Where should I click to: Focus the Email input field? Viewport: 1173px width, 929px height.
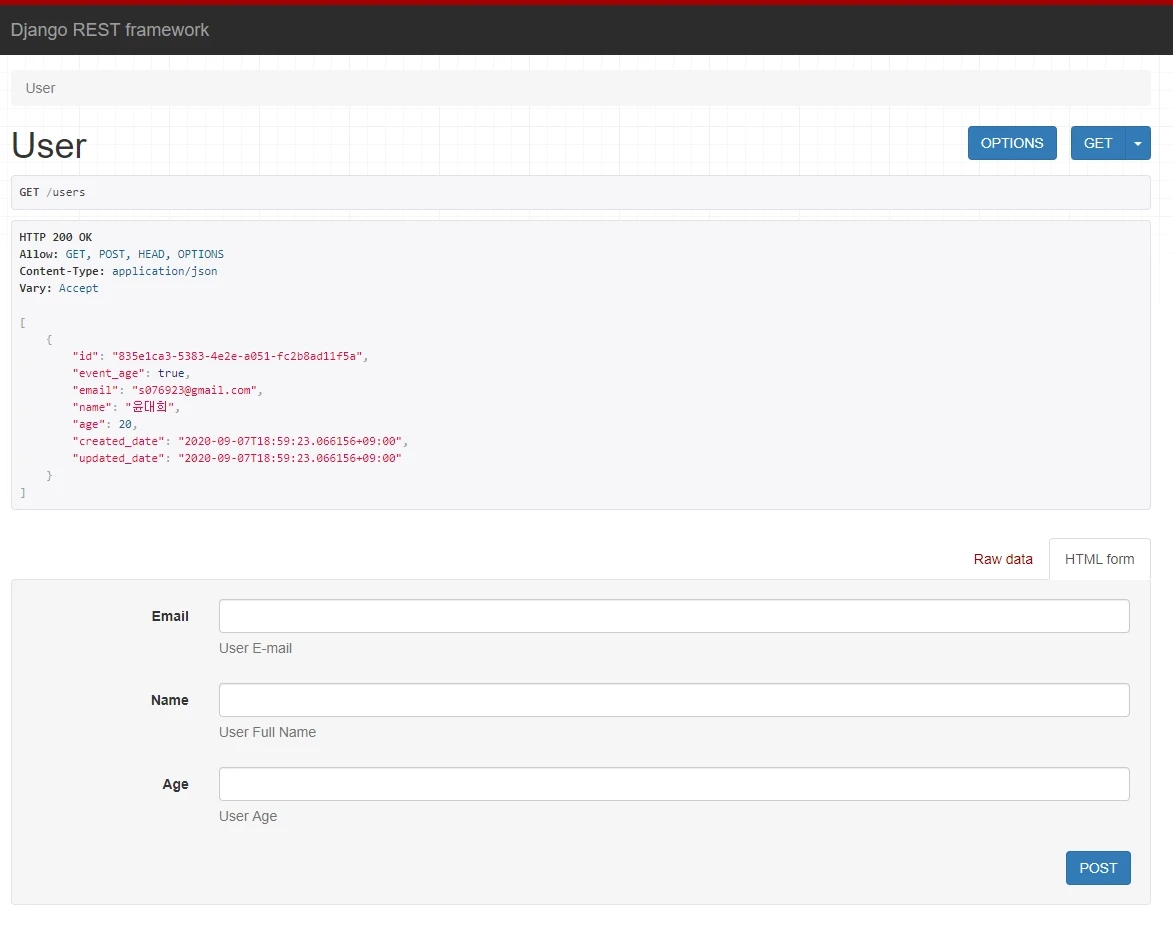673,616
